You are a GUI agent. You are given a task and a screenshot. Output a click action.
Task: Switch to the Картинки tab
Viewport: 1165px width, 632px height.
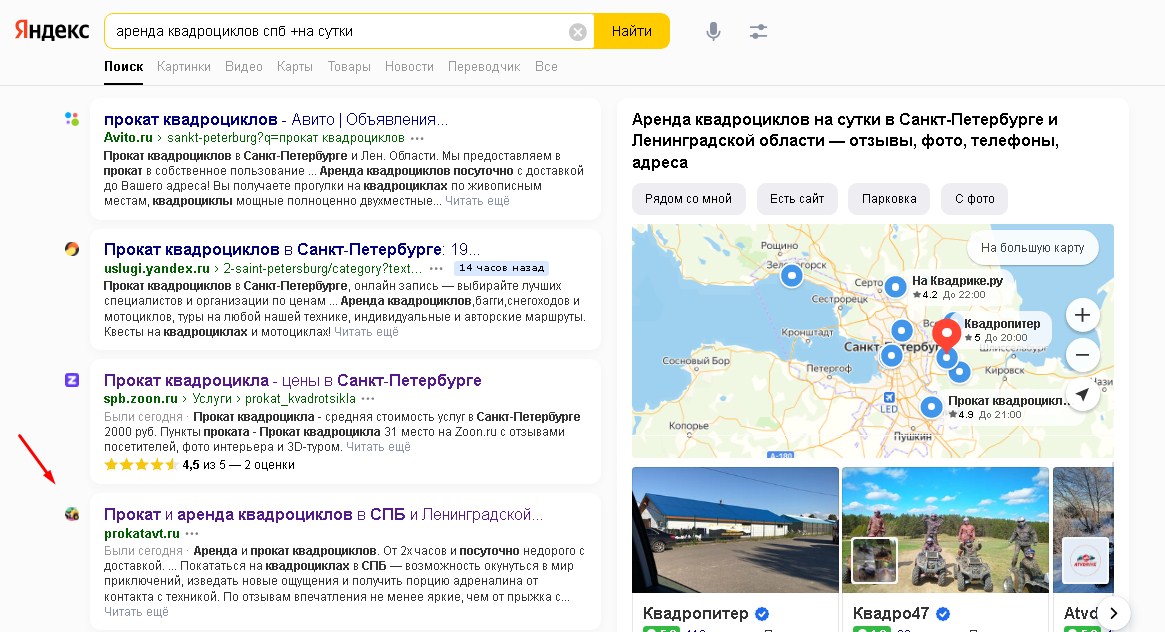click(x=185, y=66)
